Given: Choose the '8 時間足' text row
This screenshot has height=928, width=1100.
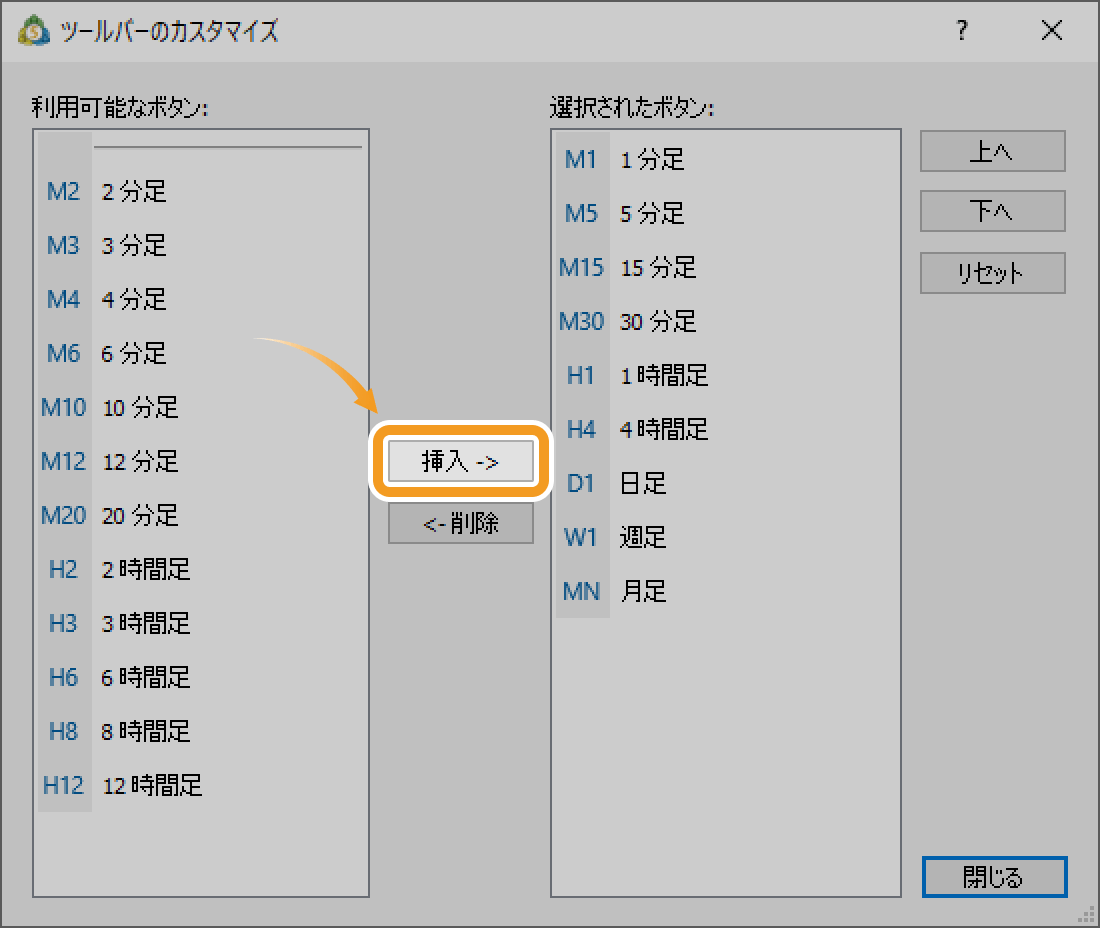Looking at the screenshot, I should click(x=146, y=732).
